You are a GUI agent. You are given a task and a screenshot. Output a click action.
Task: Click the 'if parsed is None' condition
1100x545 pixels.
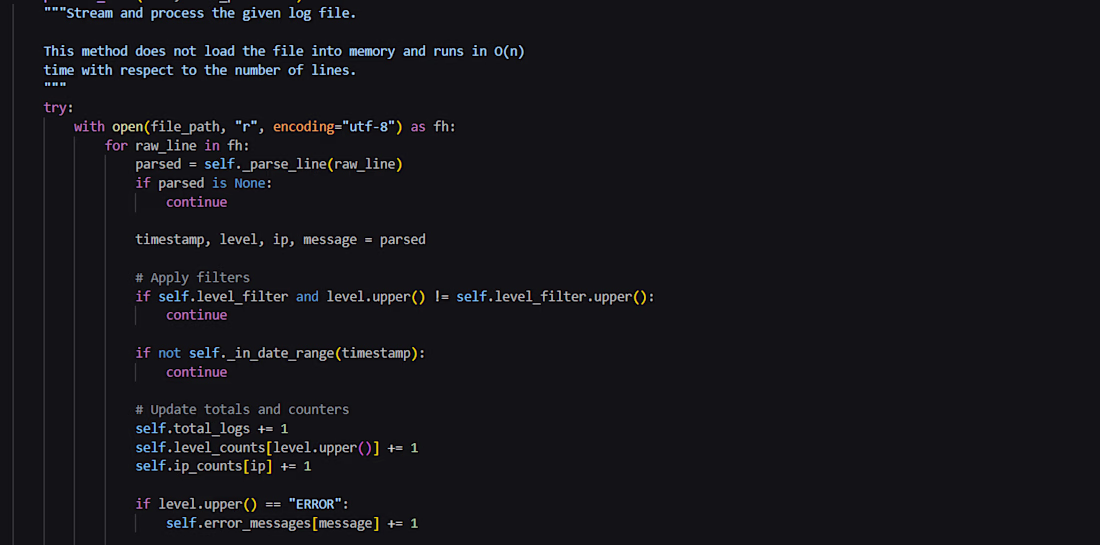(203, 183)
